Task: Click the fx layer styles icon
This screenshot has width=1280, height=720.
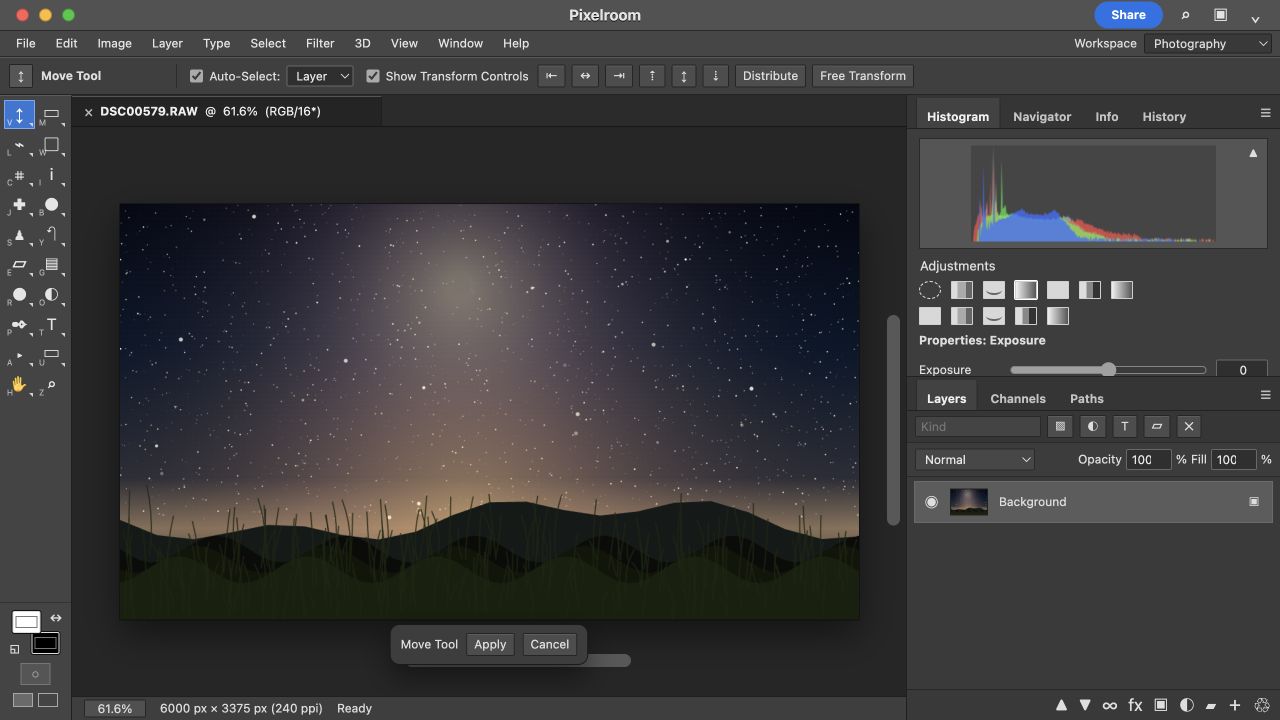Action: 1135,706
